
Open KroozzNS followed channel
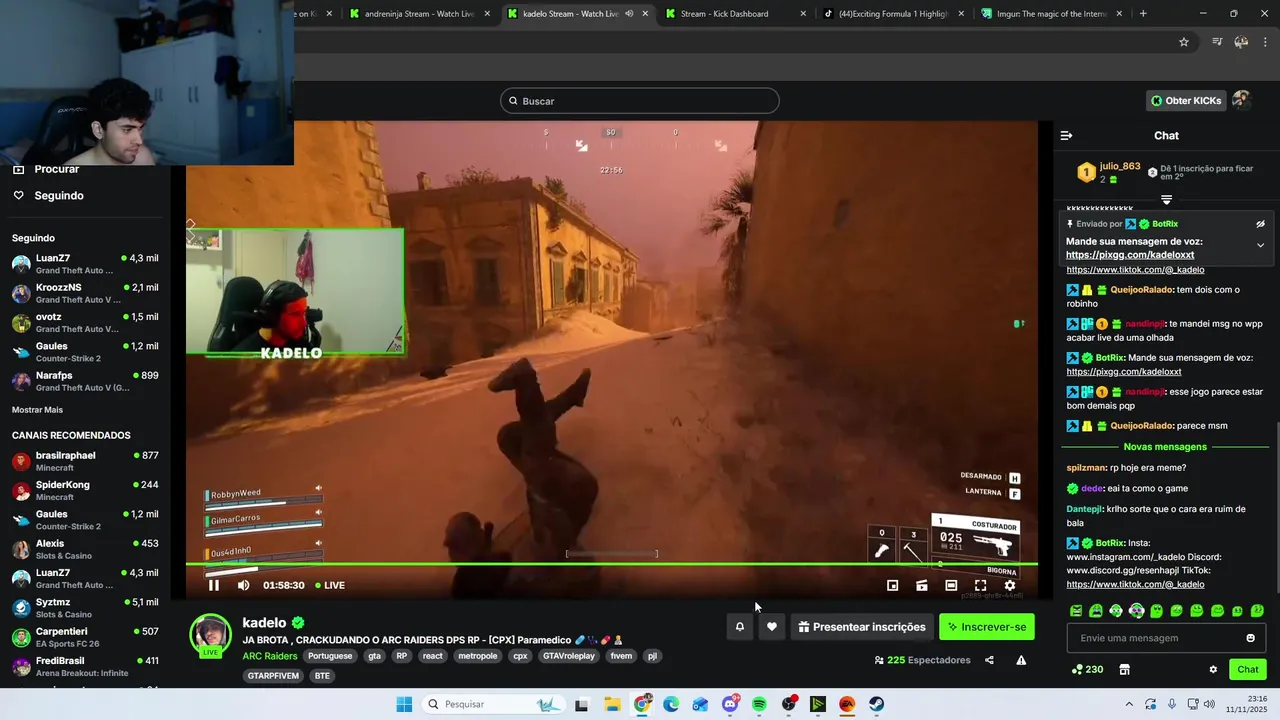85,293
